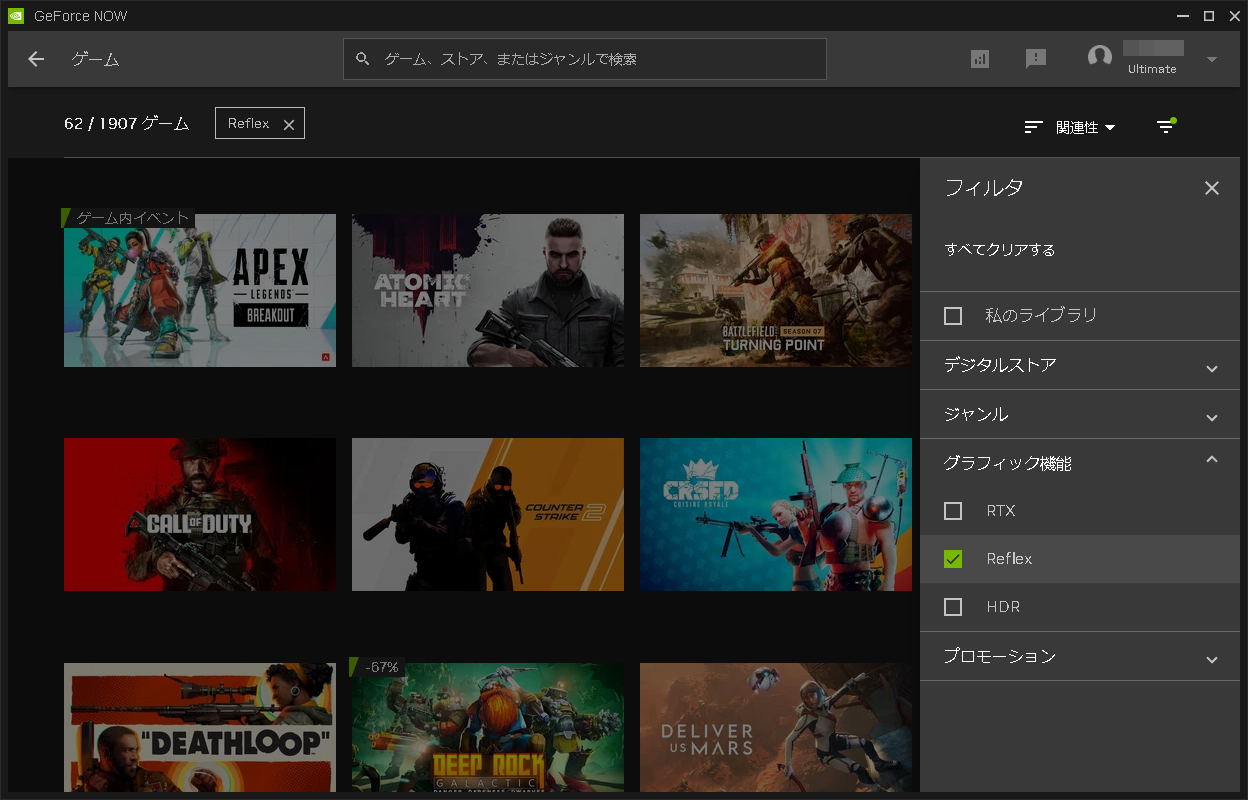The image size is (1248, 800).
Task: Open the feedback speech bubble icon
Action: point(1036,58)
